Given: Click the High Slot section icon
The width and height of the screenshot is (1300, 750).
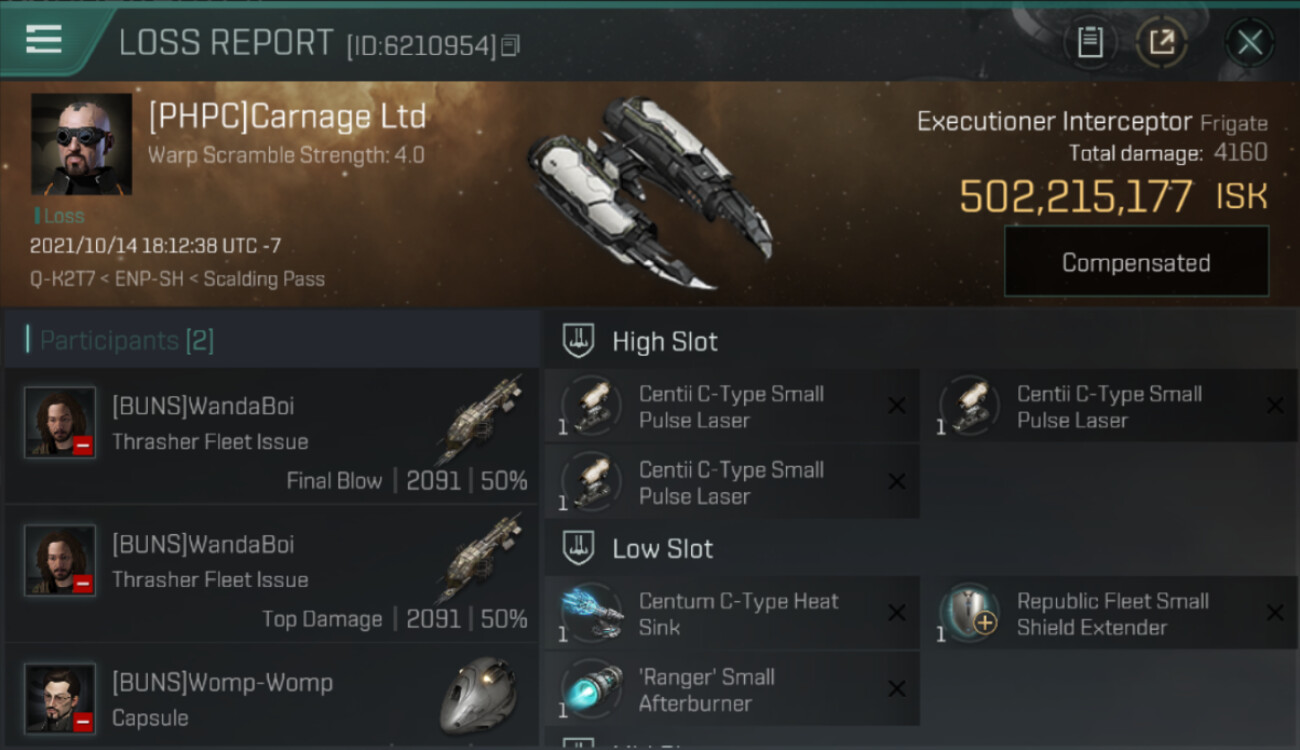Looking at the screenshot, I should pyautogui.click(x=579, y=341).
